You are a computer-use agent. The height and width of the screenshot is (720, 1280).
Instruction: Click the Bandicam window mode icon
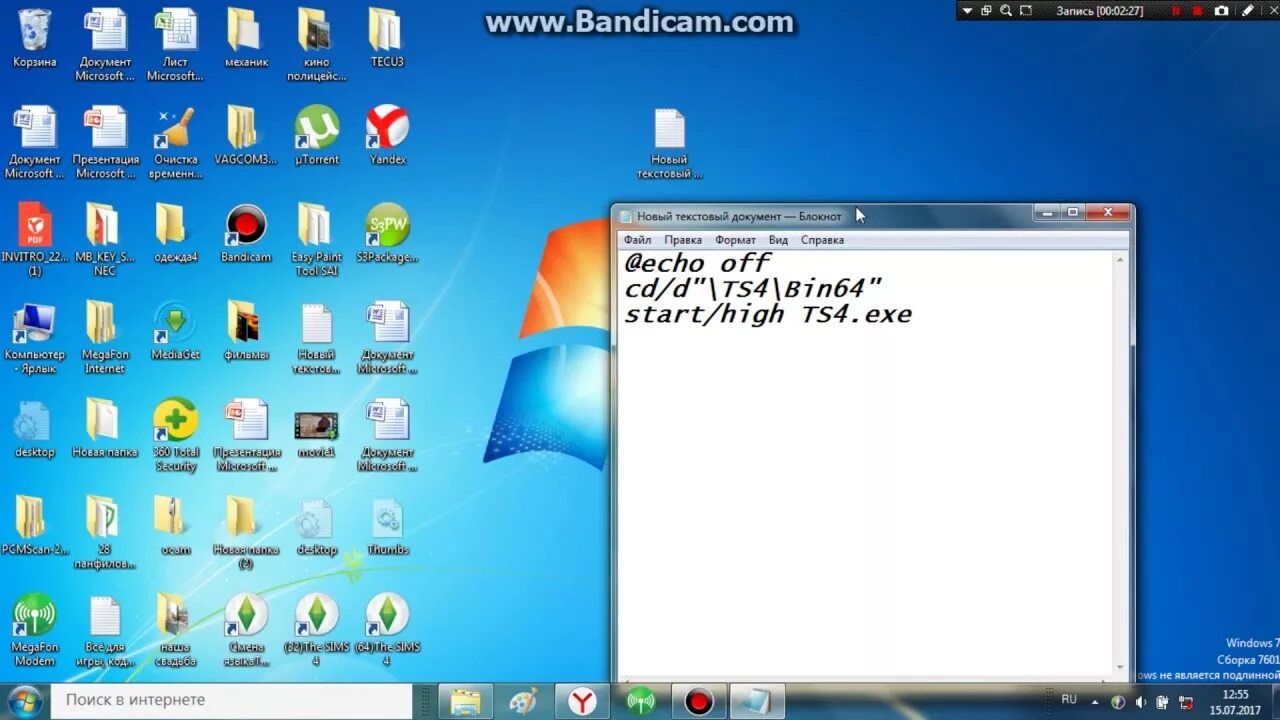coord(986,11)
